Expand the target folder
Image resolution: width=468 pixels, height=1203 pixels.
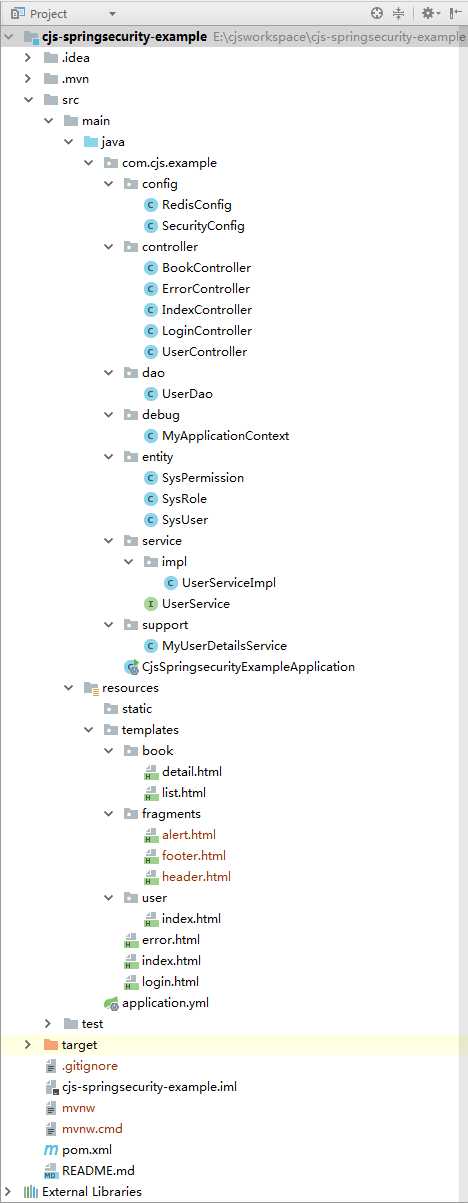(29, 1045)
